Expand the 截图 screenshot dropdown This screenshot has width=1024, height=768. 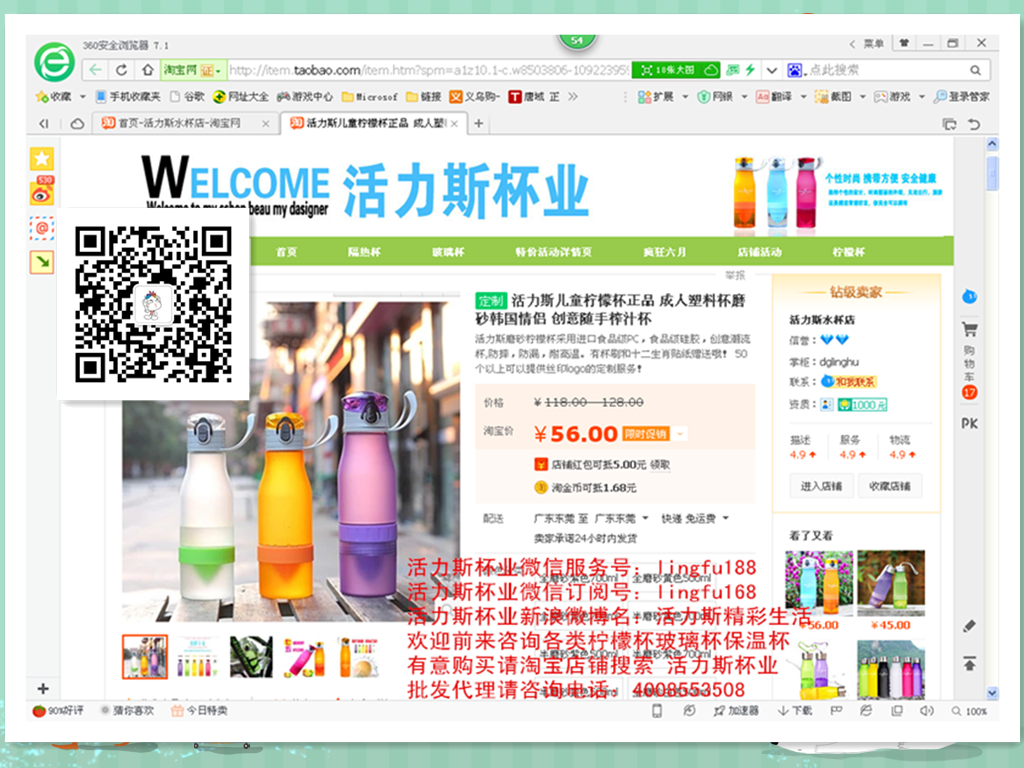pos(863,97)
